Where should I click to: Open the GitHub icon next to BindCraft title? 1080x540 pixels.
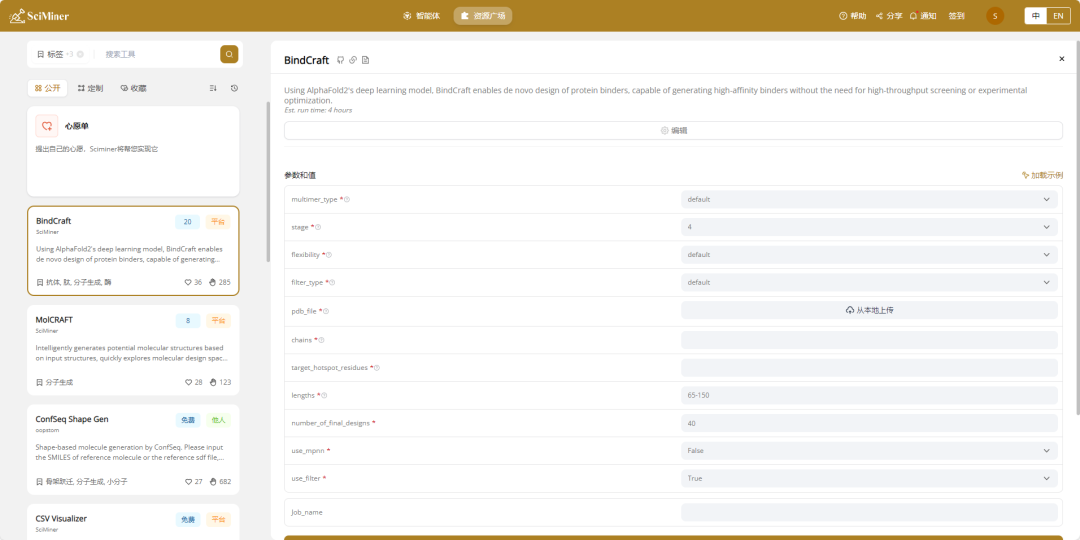pyautogui.click(x=341, y=60)
